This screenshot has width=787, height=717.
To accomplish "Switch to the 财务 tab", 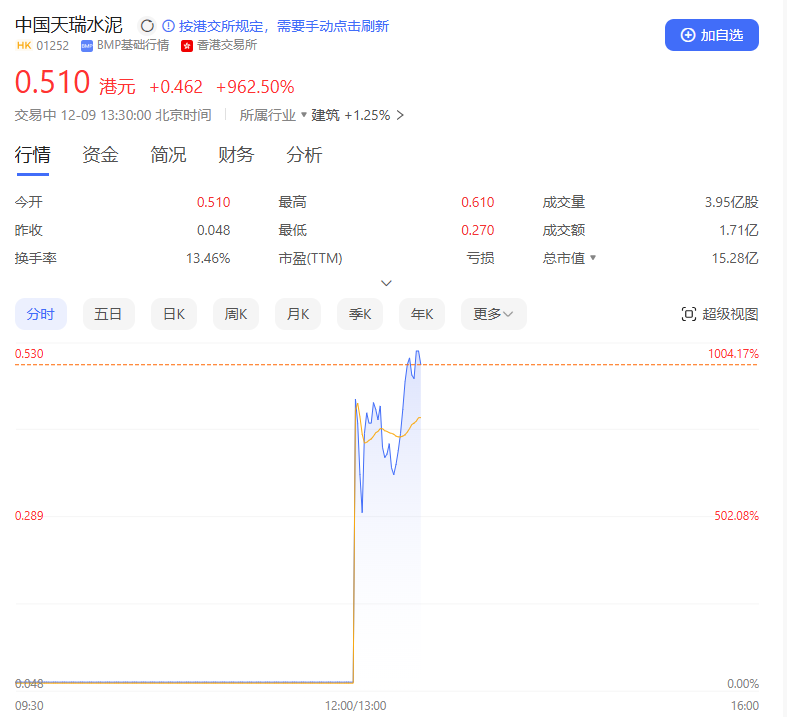I will (x=236, y=155).
